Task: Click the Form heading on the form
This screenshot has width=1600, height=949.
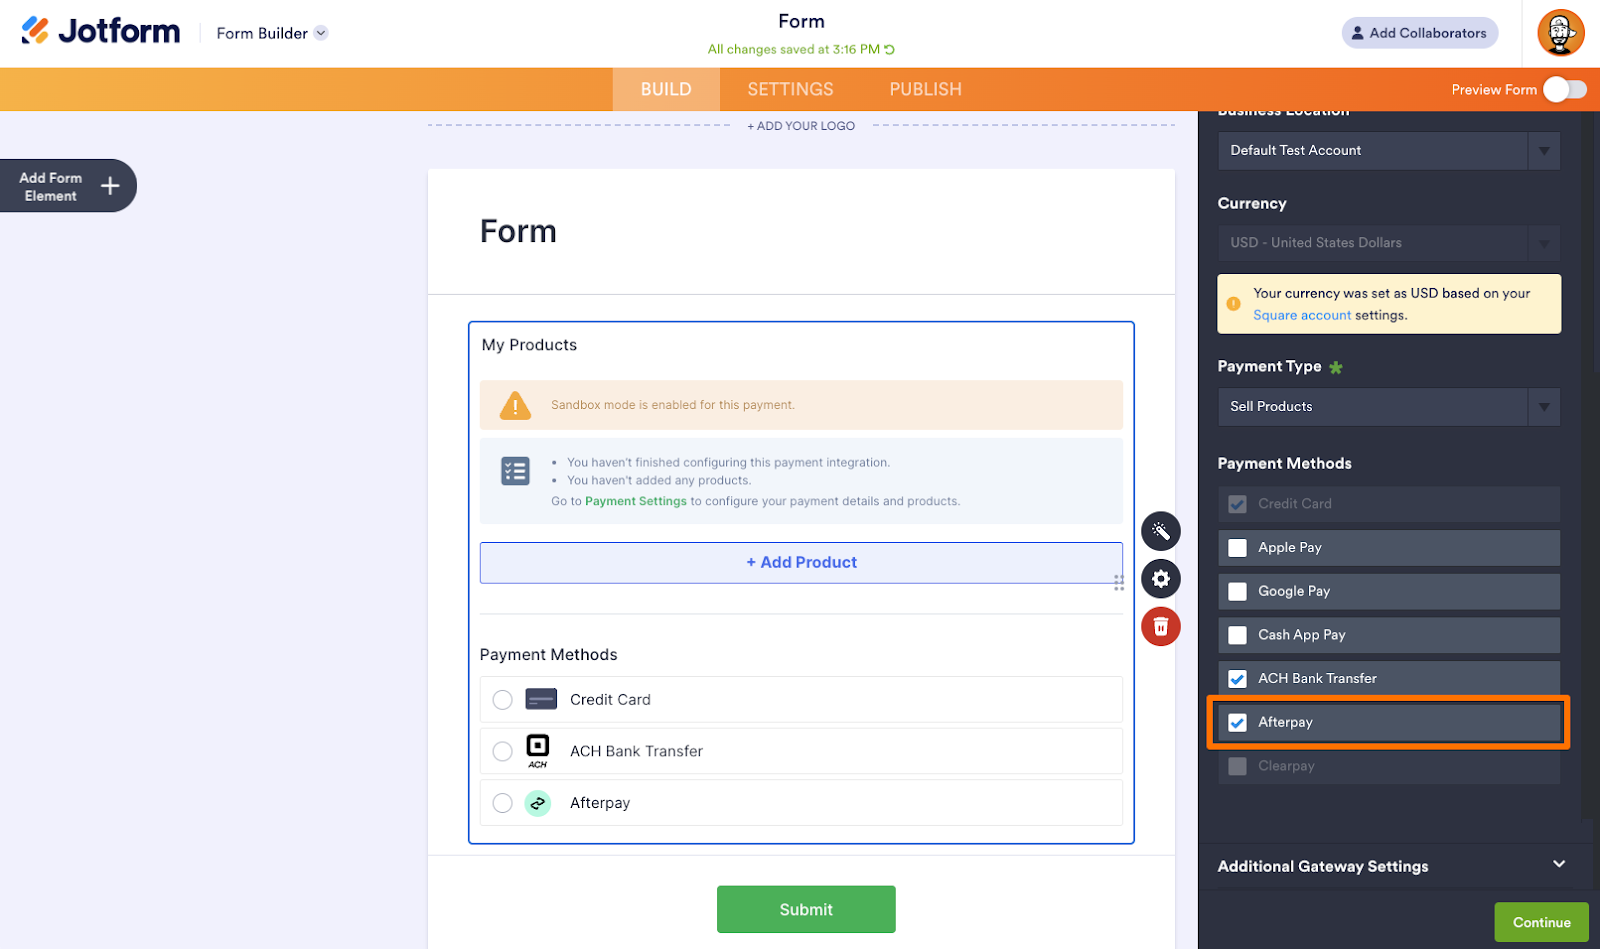Action: (518, 231)
